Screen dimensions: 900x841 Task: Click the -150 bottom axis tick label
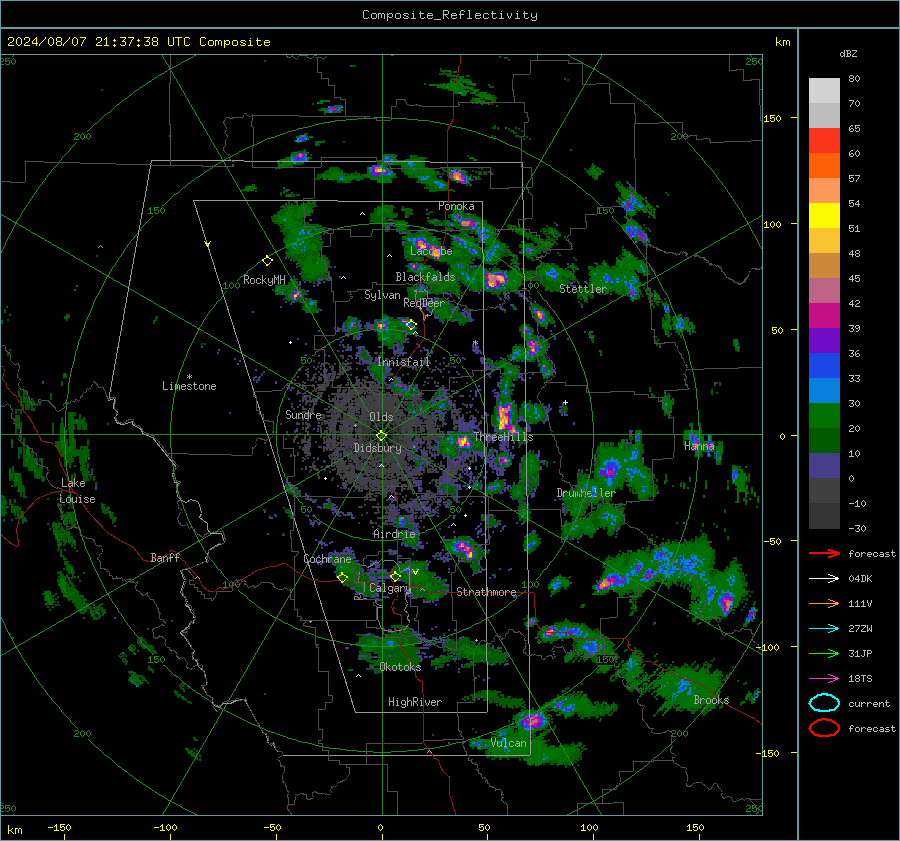point(59,827)
